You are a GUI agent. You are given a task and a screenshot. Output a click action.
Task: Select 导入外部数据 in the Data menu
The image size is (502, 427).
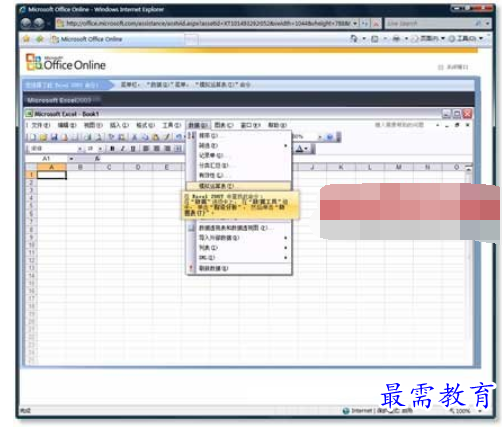(x=239, y=238)
